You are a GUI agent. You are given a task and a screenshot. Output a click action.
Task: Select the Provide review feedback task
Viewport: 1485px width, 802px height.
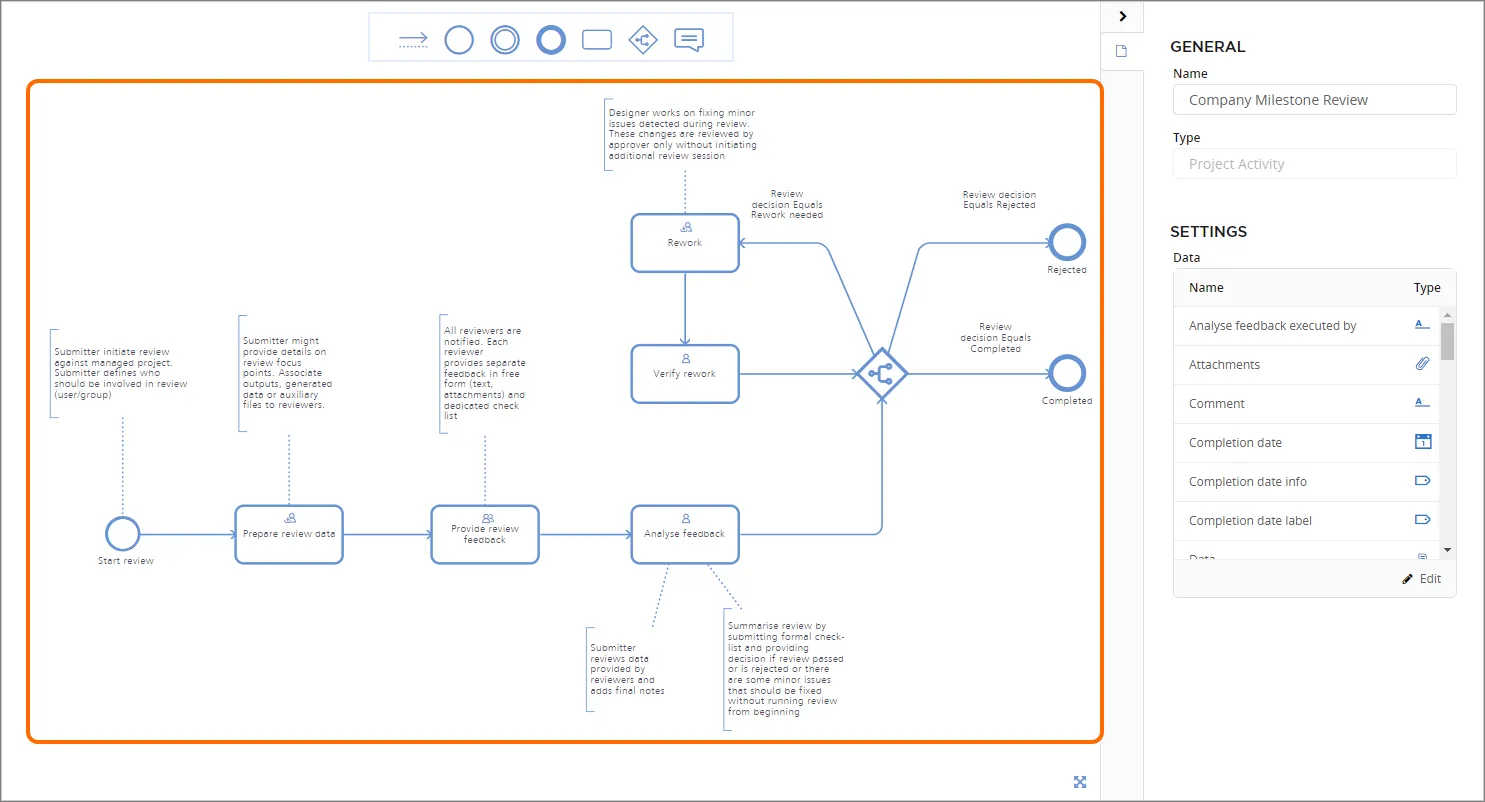(x=485, y=534)
